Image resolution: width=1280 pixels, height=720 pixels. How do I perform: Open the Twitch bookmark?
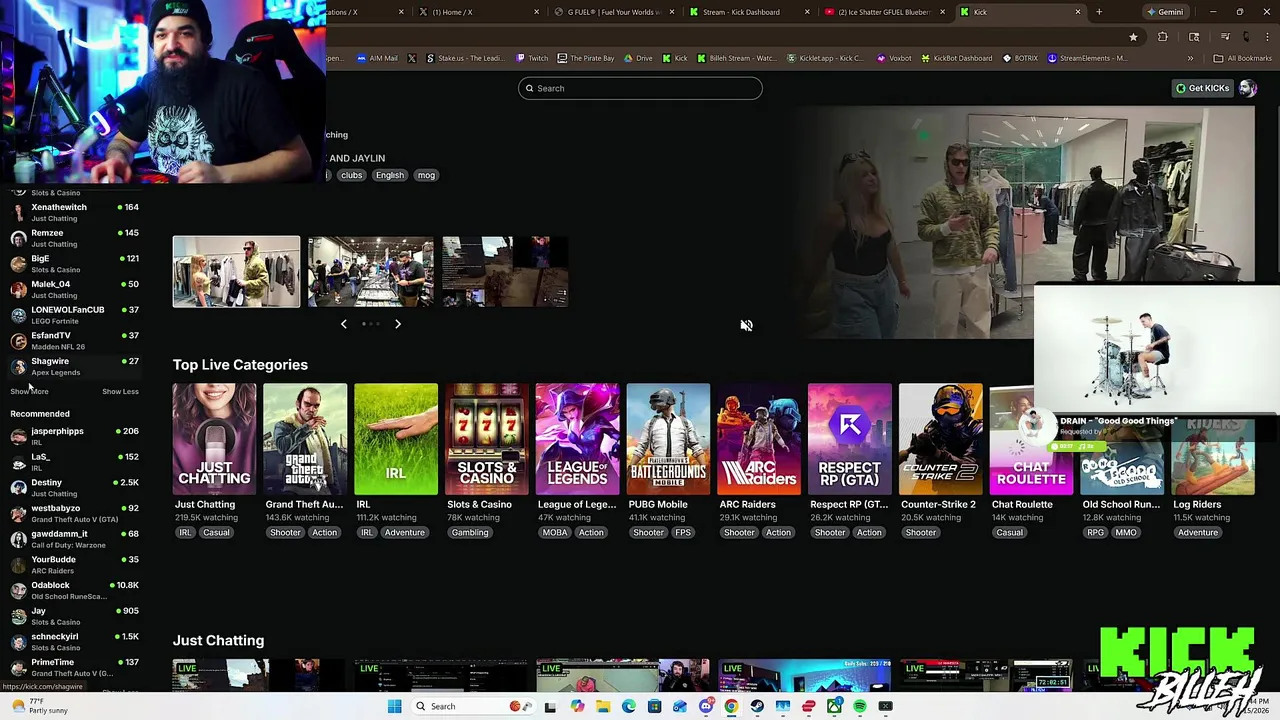click(x=532, y=58)
